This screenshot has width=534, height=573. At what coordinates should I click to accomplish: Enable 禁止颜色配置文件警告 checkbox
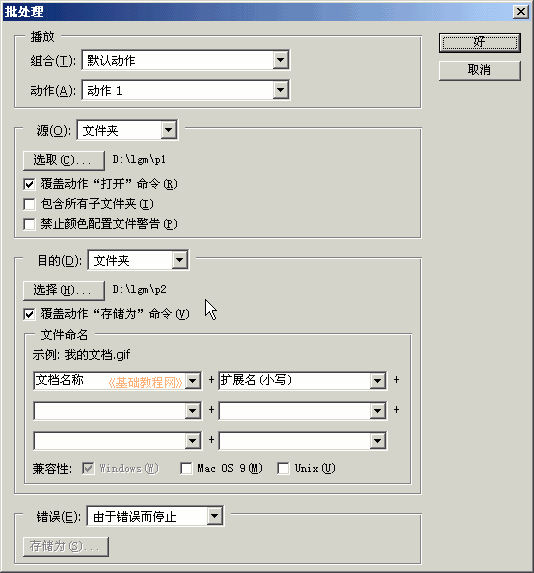29,224
